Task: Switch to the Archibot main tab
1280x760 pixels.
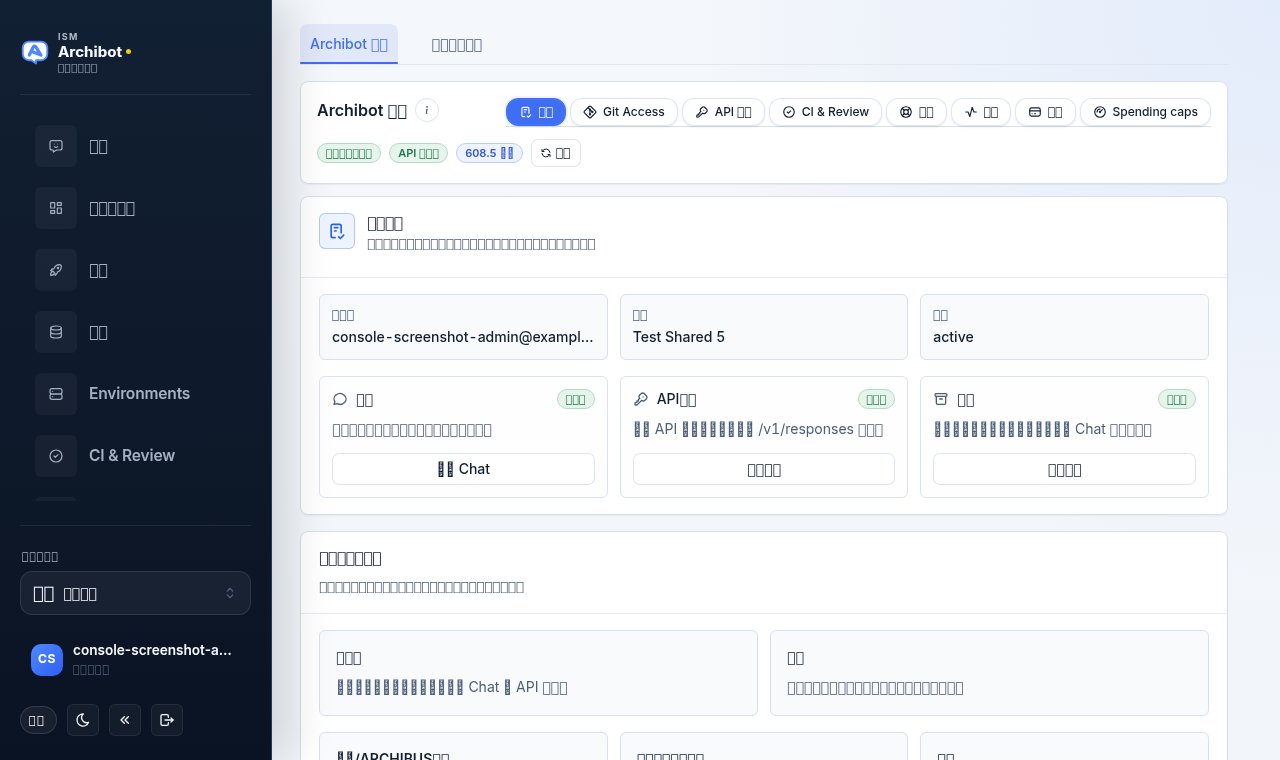Action: click(349, 44)
